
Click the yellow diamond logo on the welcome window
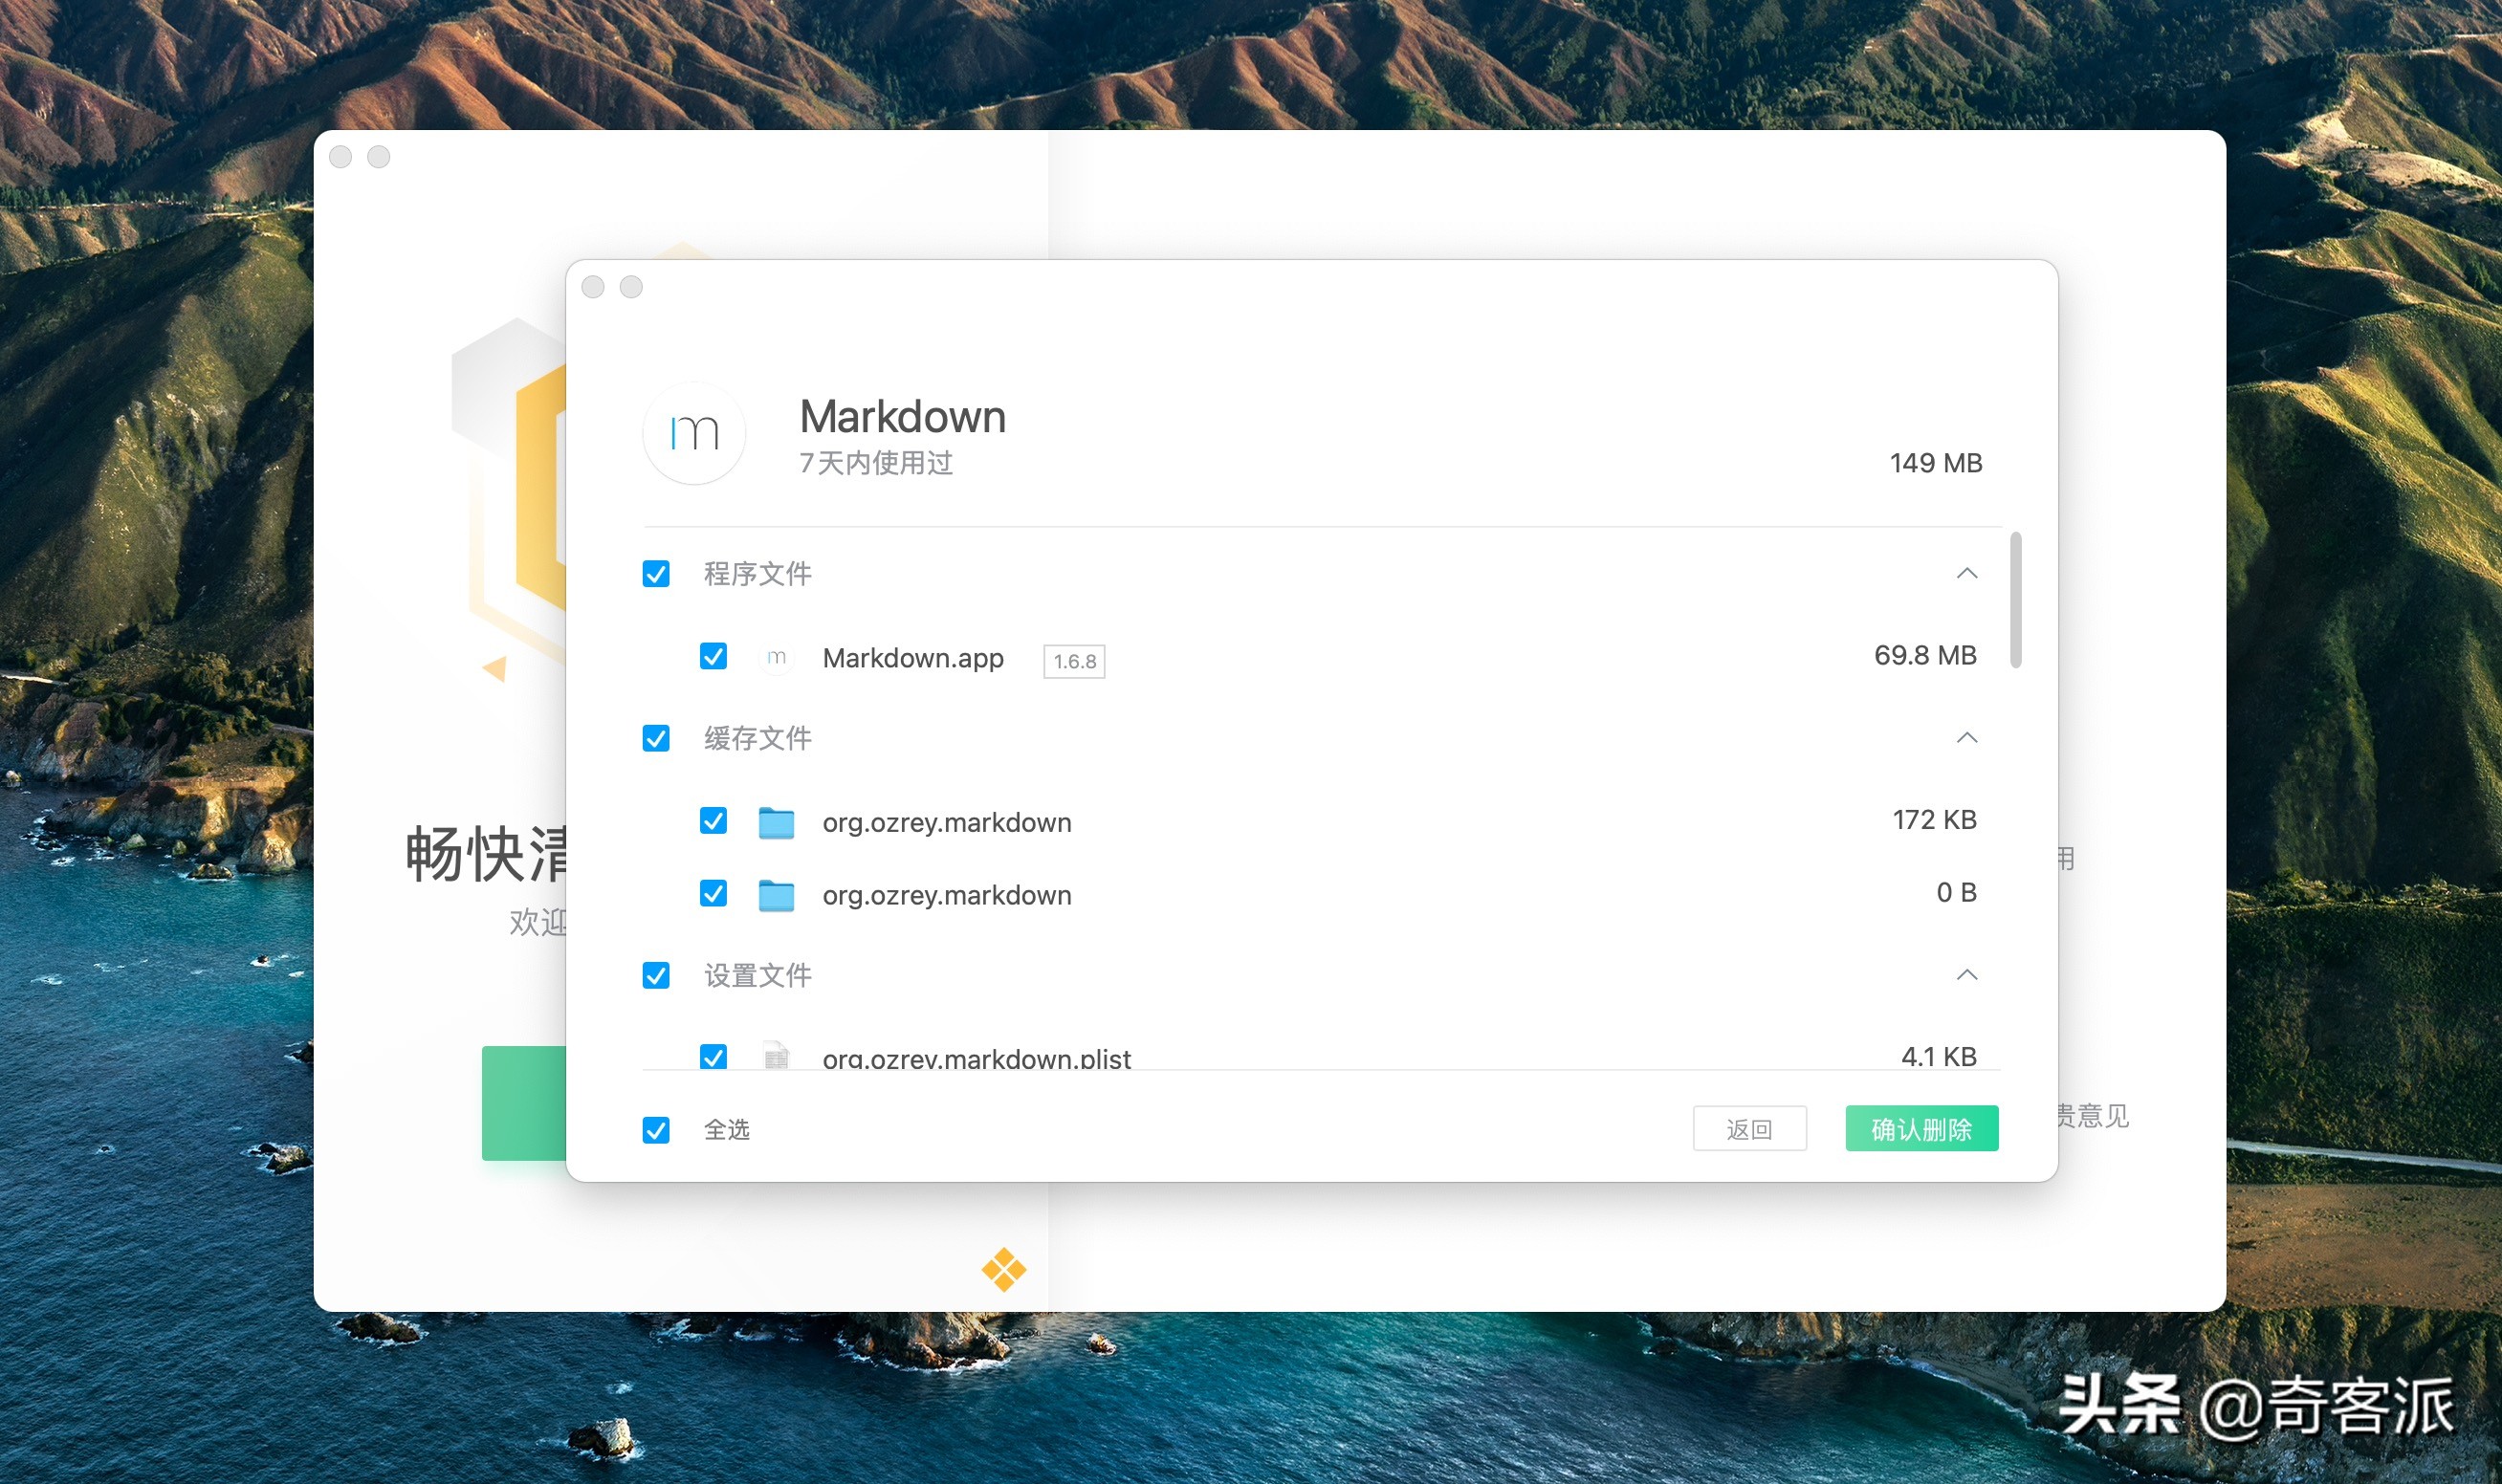[1003, 1267]
